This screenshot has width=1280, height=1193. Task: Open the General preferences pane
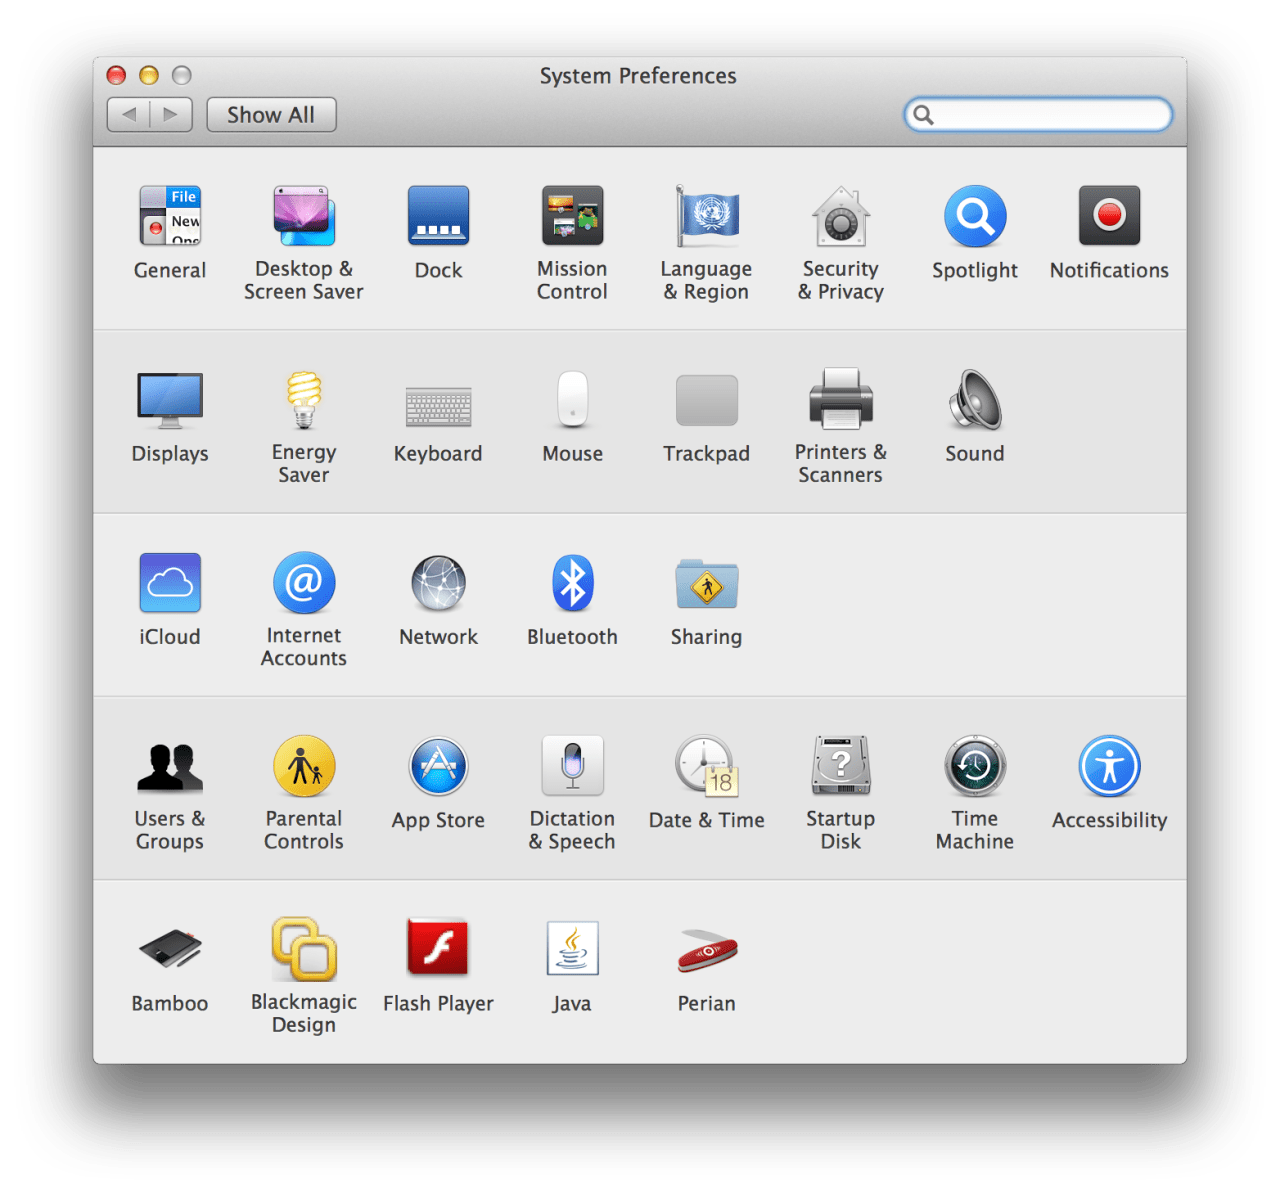pyautogui.click(x=170, y=216)
